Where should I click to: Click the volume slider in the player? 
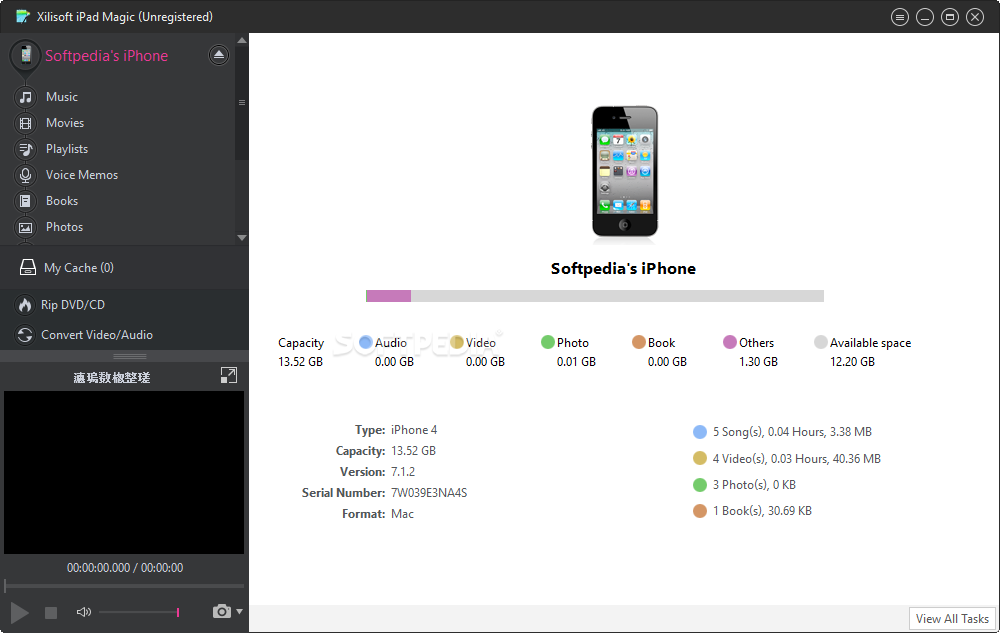(138, 613)
